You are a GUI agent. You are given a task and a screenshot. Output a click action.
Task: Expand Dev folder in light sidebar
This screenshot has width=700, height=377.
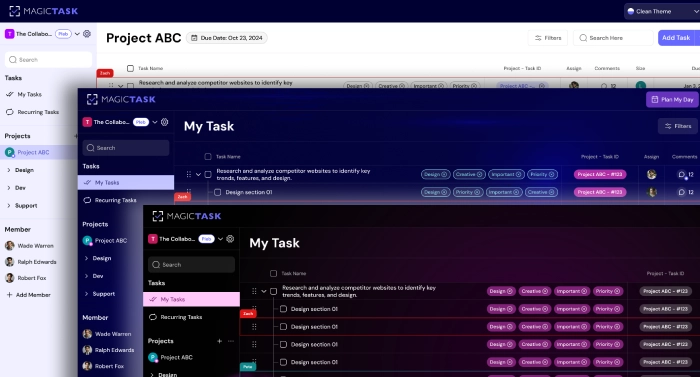pyautogui.click(x=9, y=188)
